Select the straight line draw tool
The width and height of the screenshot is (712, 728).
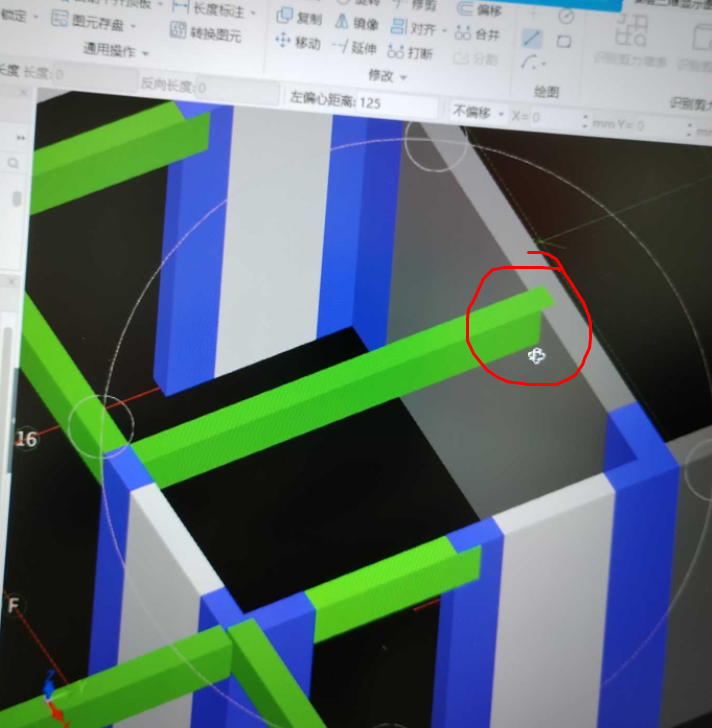531,39
